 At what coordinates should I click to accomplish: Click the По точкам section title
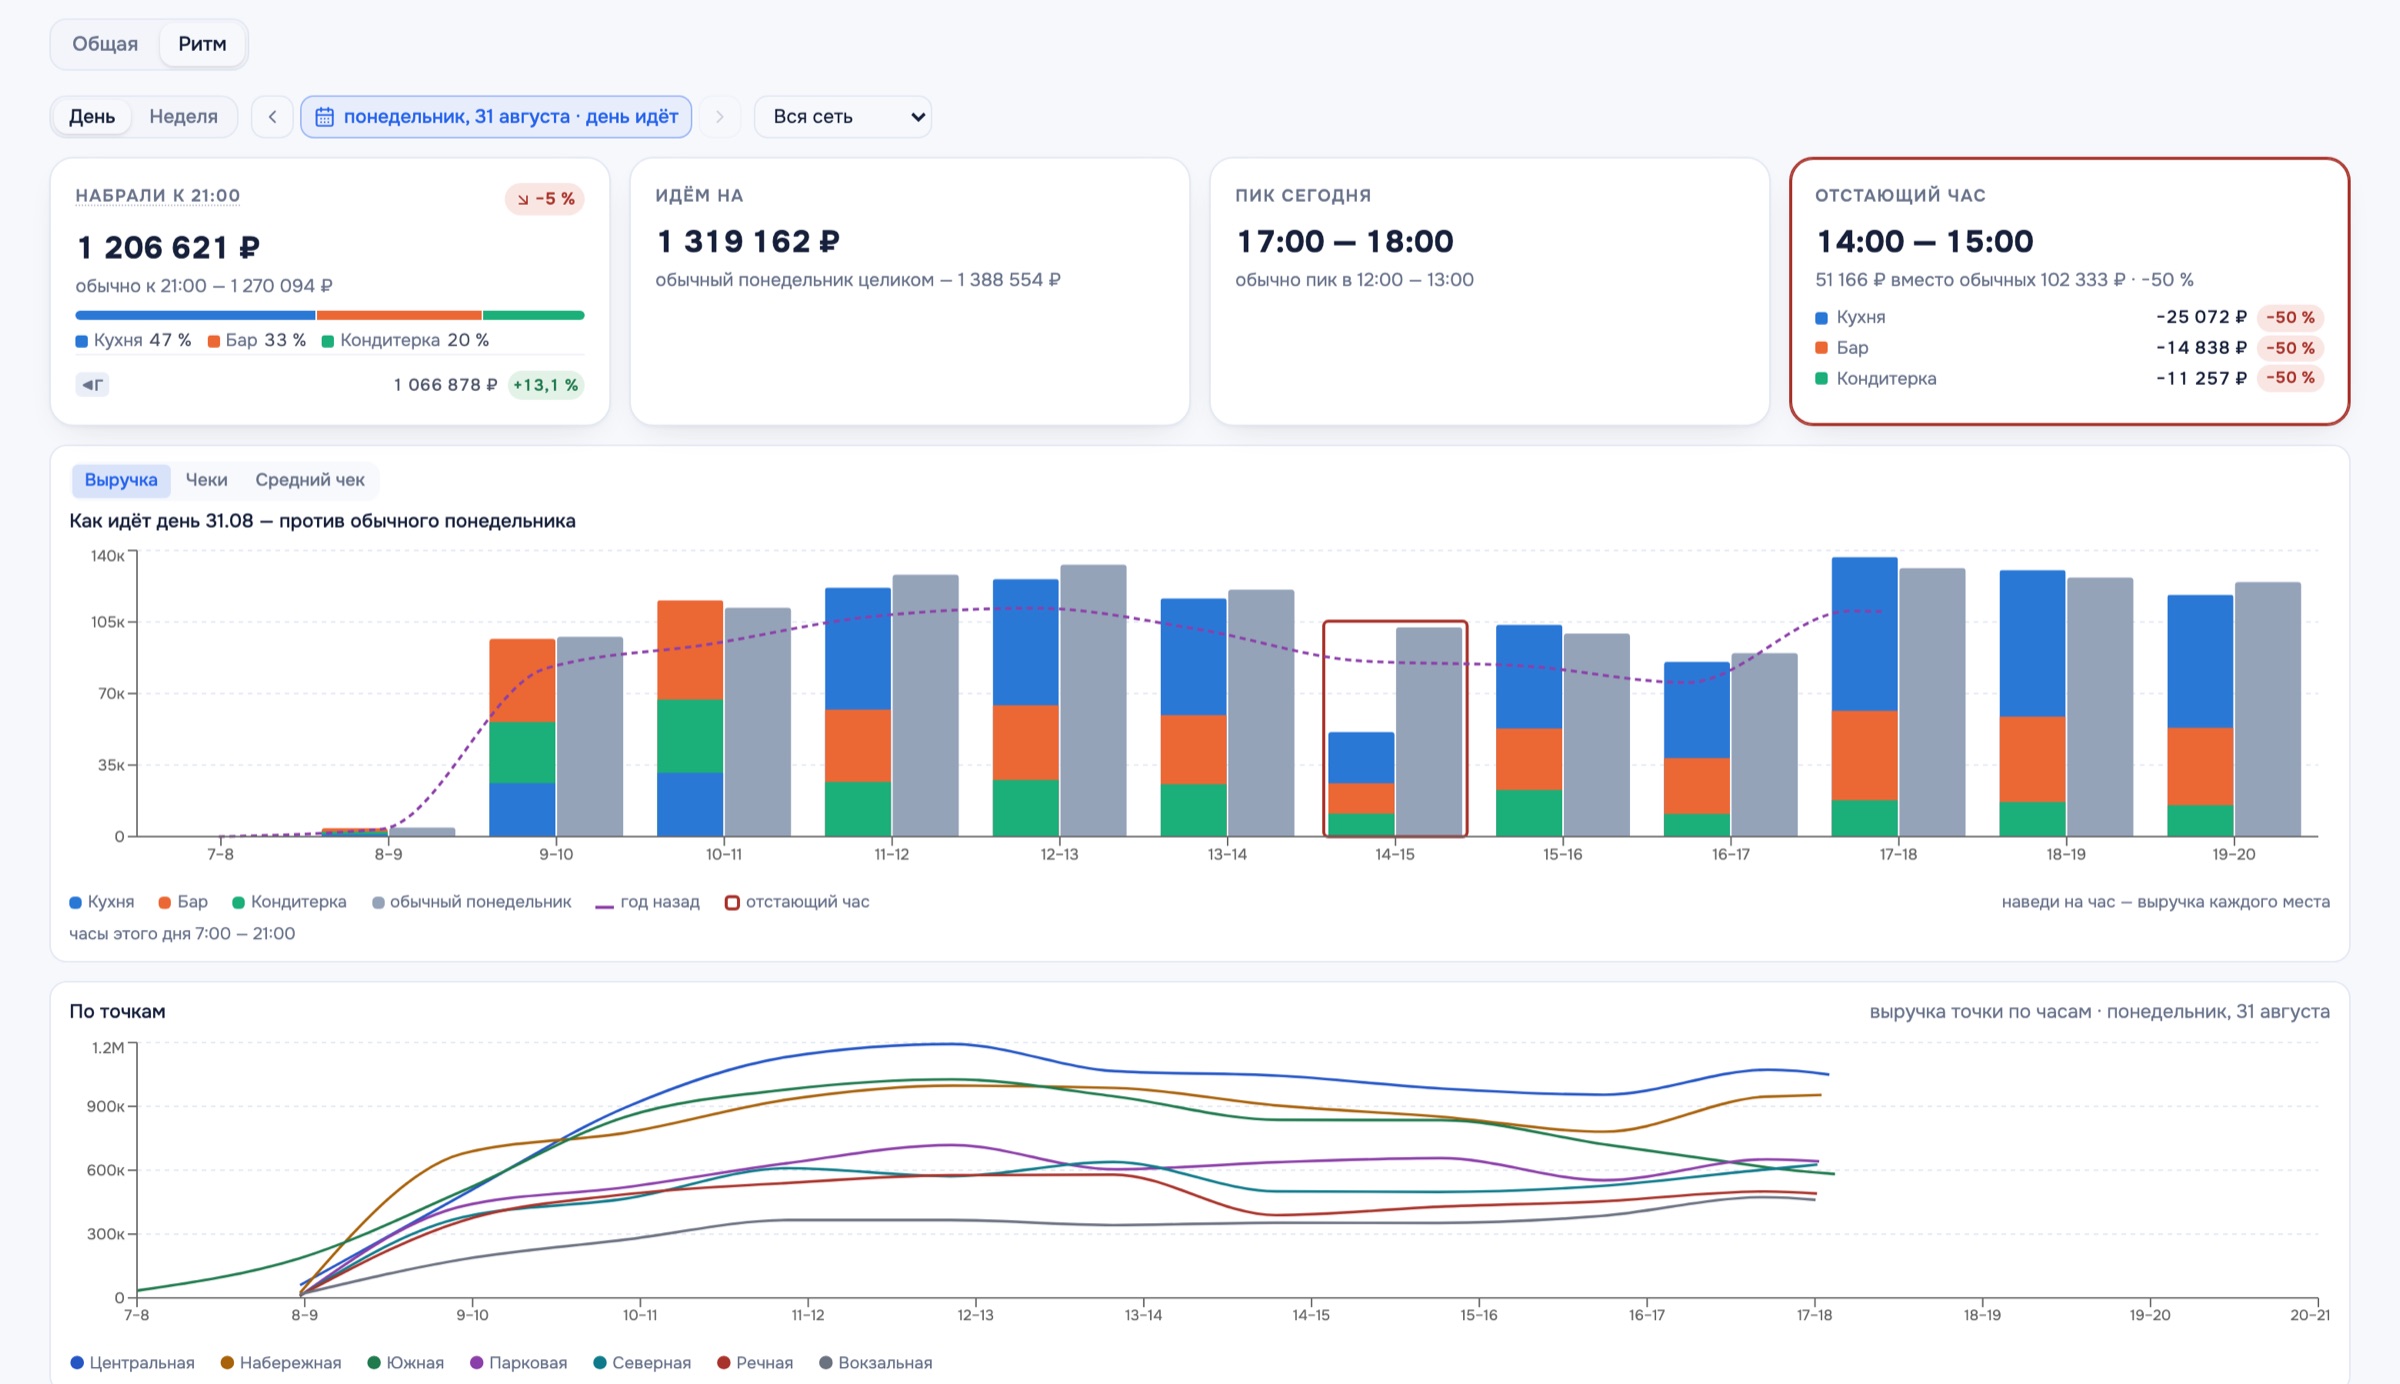[117, 1011]
